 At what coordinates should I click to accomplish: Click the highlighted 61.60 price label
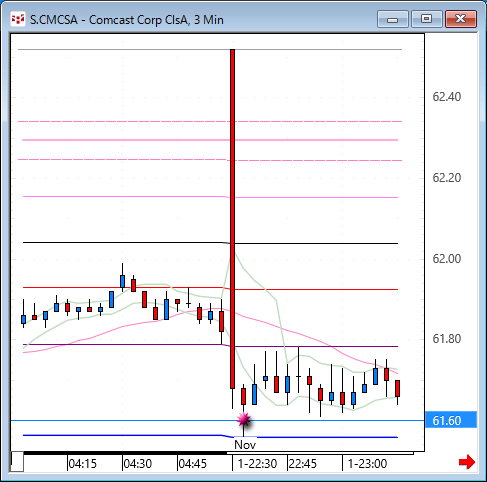(451, 420)
